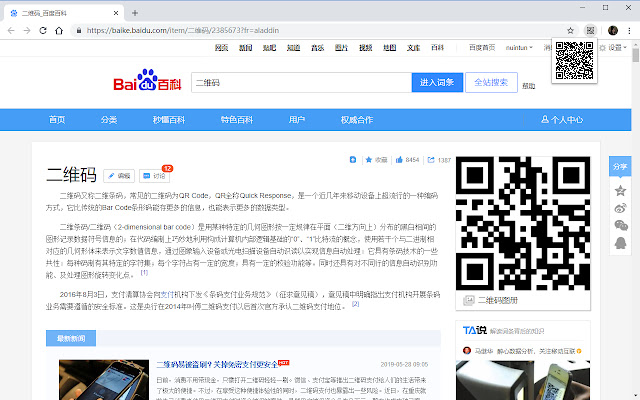Click the blue download icon above the article
Screen dimensions: 640x400
[x=353, y=160]
